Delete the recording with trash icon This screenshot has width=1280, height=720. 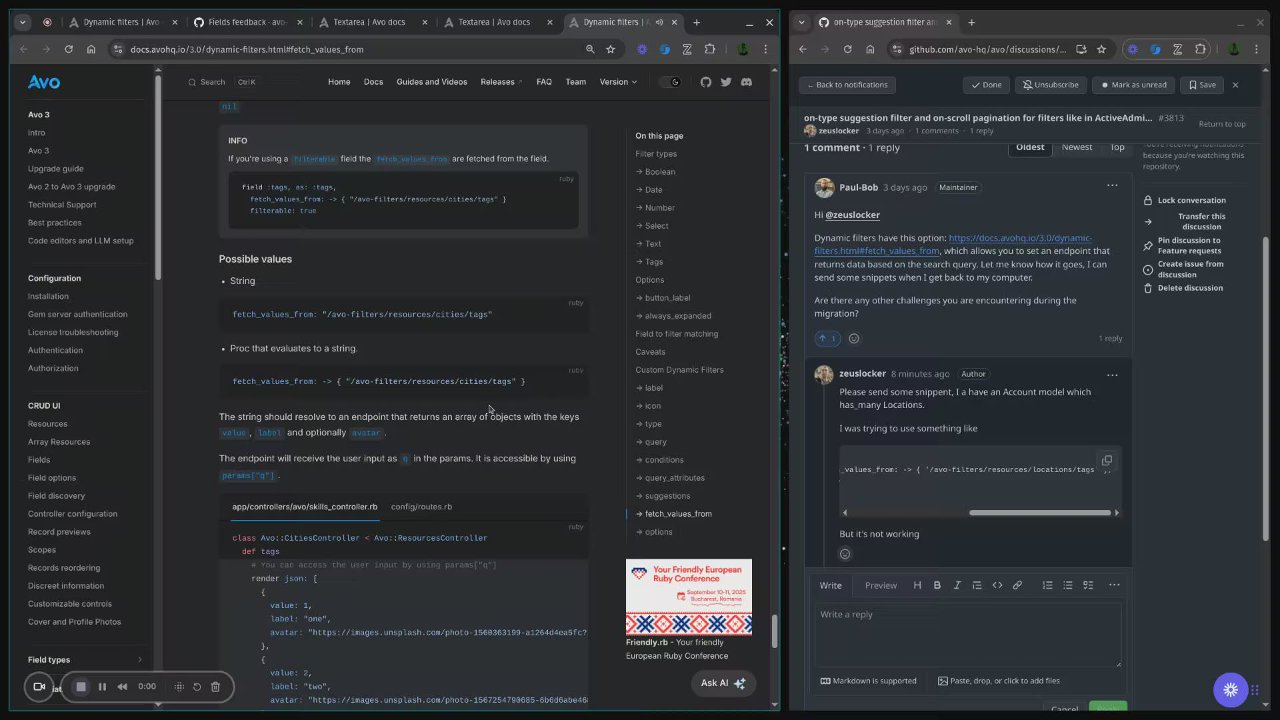pos(215,687)
